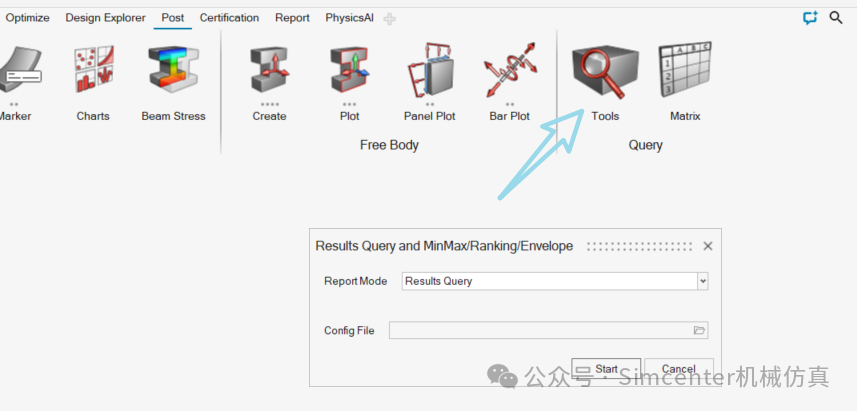This screenshot has height=411, width=857.
Task: Open the Design Explorer tab
Action: click(x=105, y=18)
